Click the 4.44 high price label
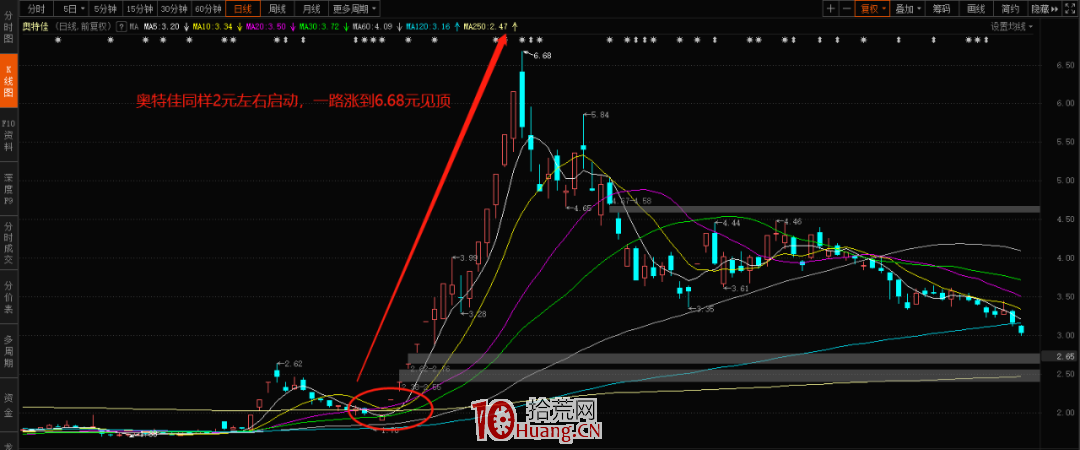Image resolution: width=1080 pixels, height=450 pixels. (731, 223)
